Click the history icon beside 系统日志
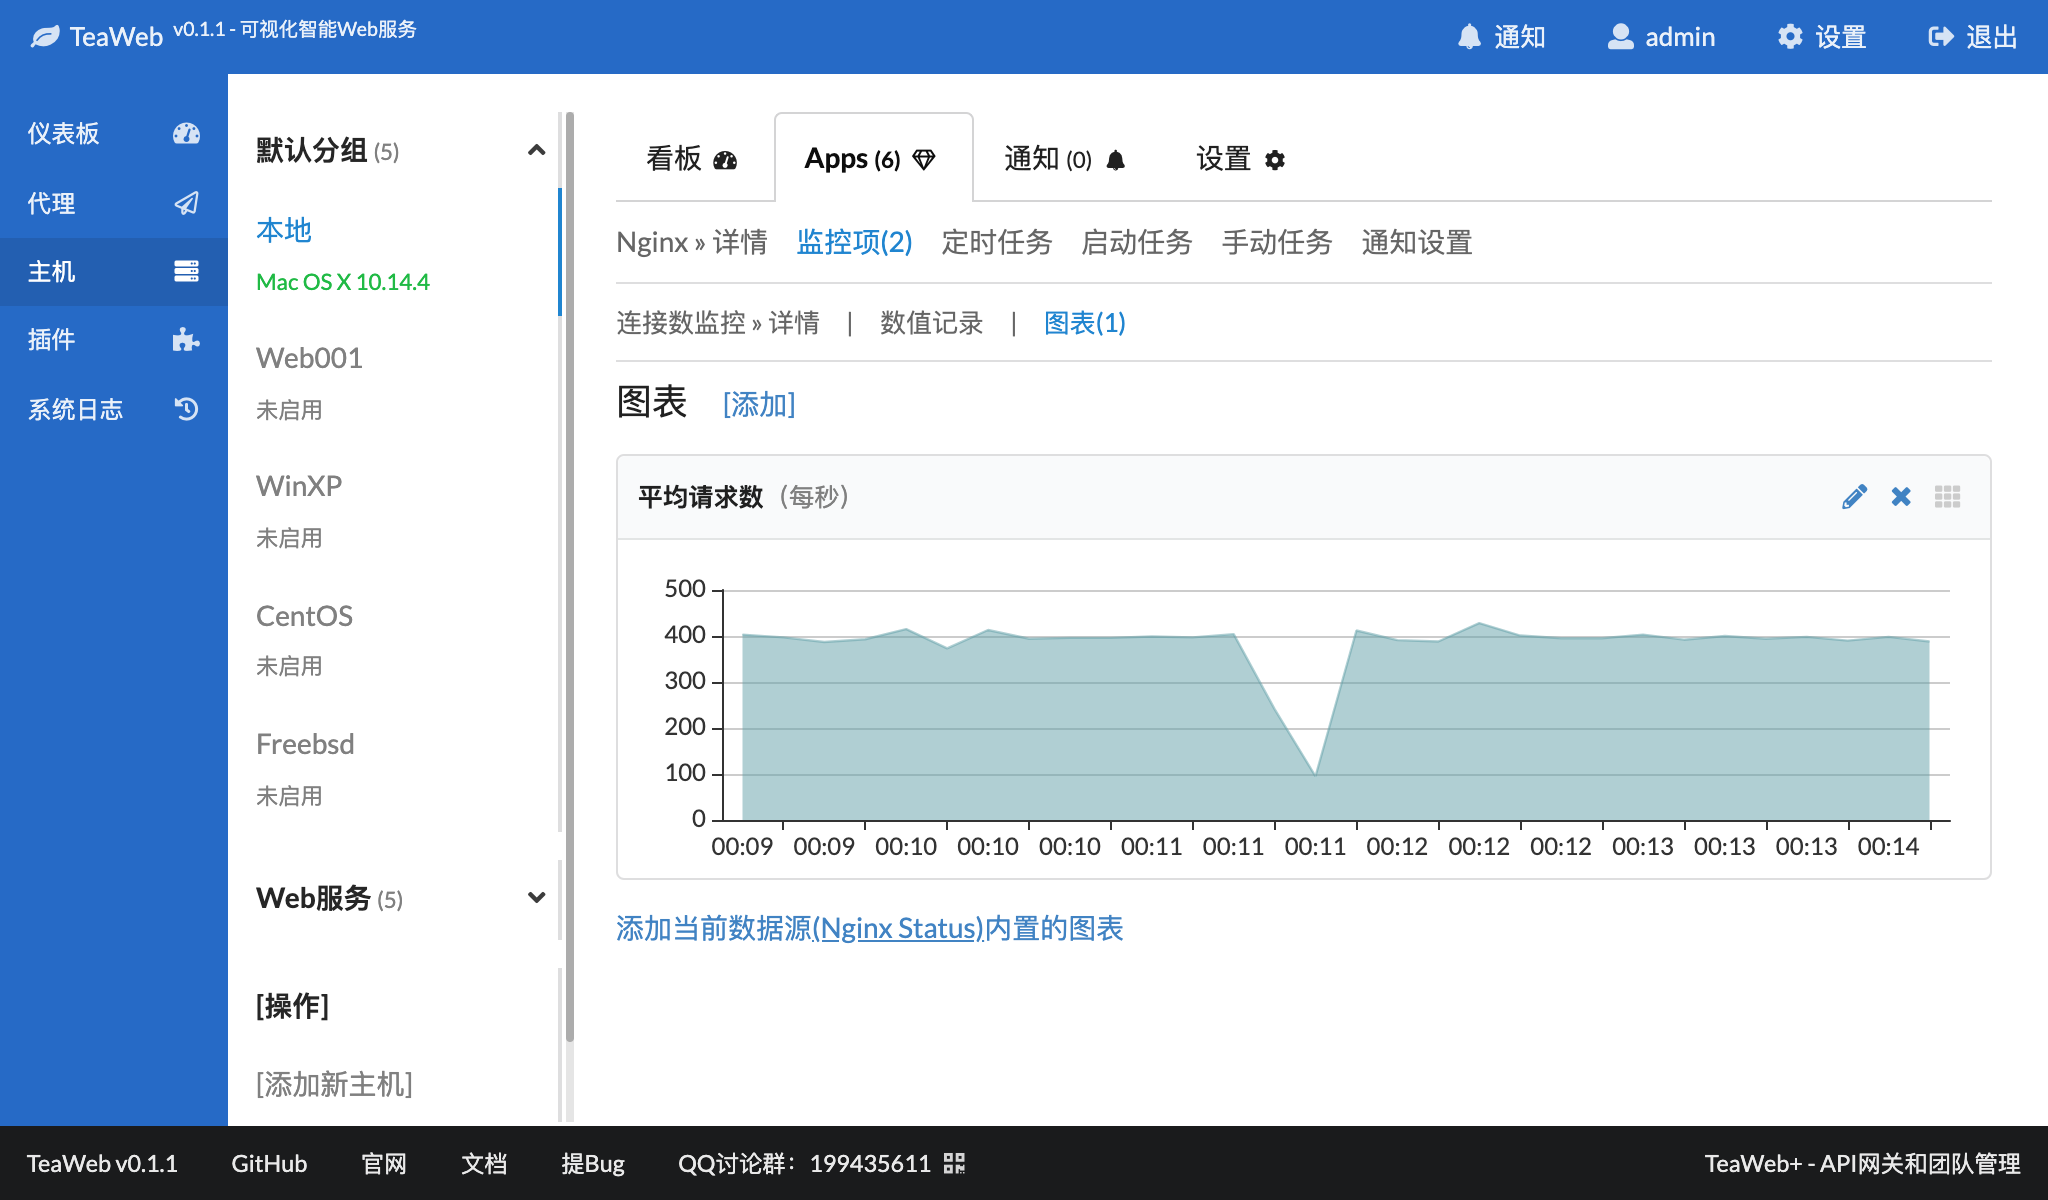This screenshot has height=1200, width=2048. click(x=186, y=409)
